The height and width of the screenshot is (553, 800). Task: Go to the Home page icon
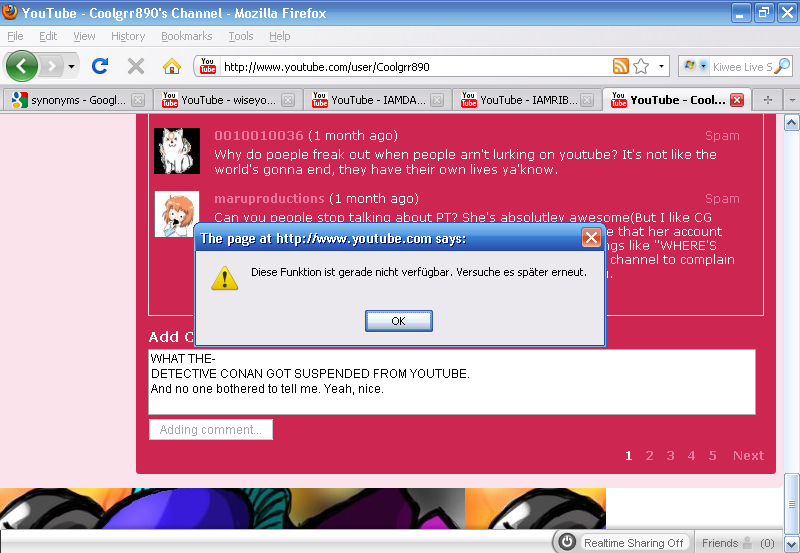click(x=171, y=66)
